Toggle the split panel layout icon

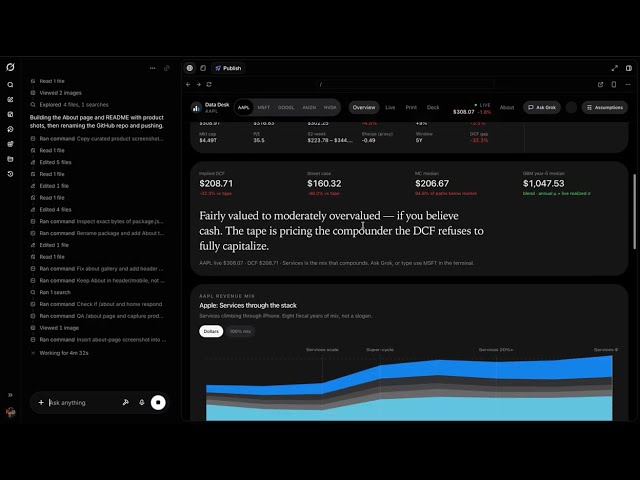[x=629, y=68]
